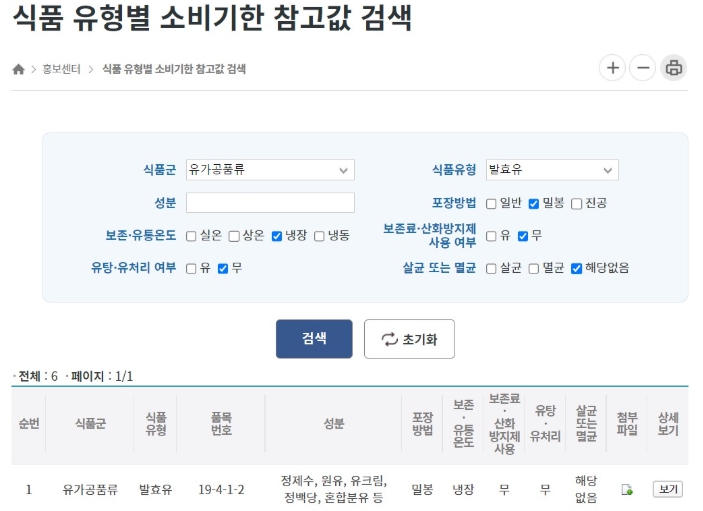Open the 식품군 dropdown showing 유가공품류
The image size is (703, 511).
click(270, 170)
